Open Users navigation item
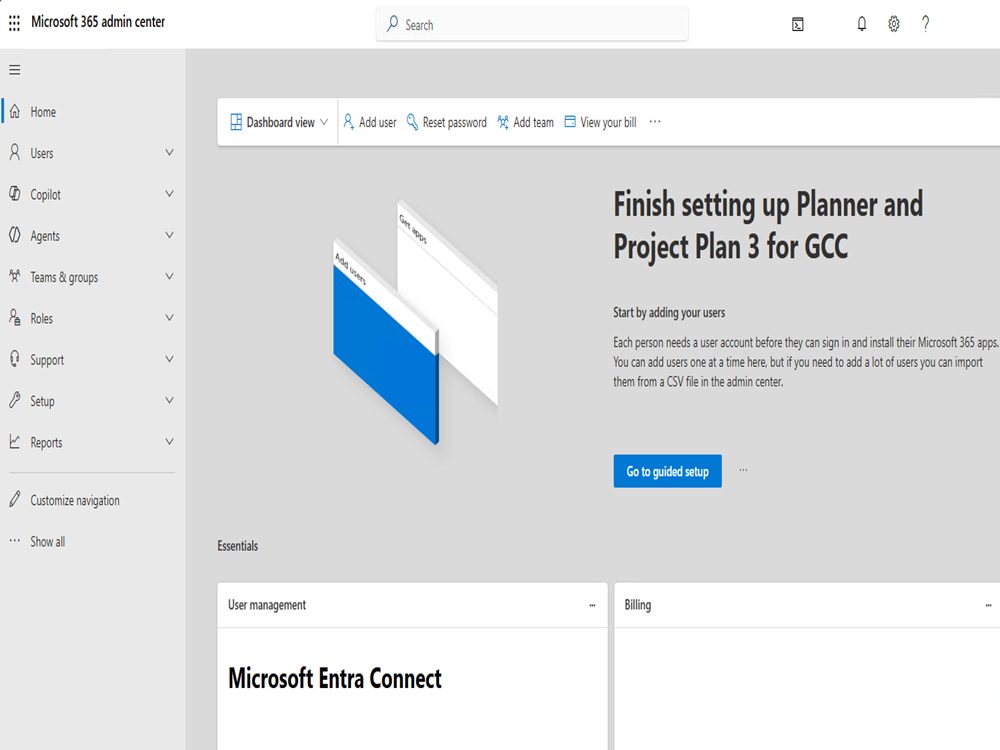Viewport: 1000px width, 750px height. click(x=92, y=153)
